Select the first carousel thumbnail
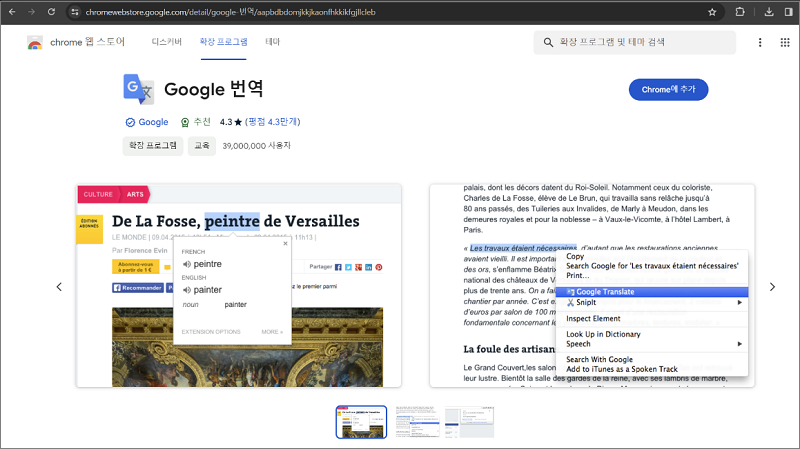 point(361,422)
